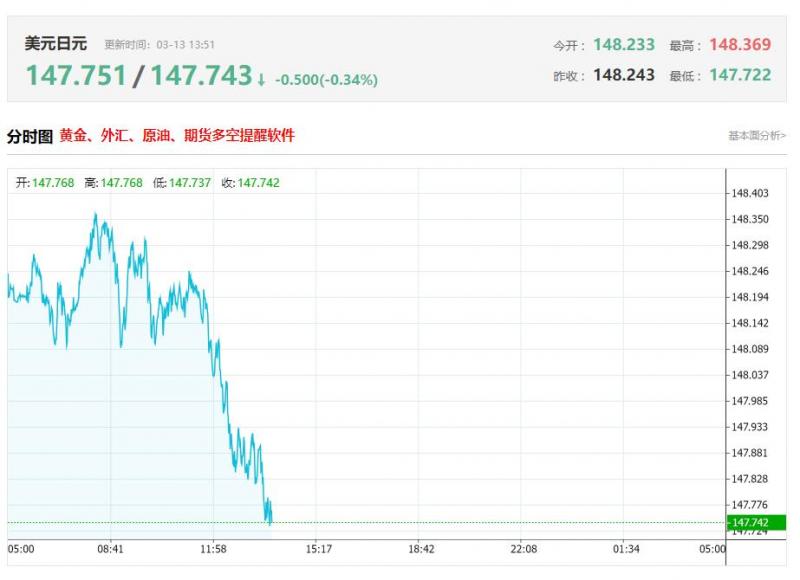Click the large bid price 147.751
The height and width of the screenshot is (580, 800).
click(76, 76)
